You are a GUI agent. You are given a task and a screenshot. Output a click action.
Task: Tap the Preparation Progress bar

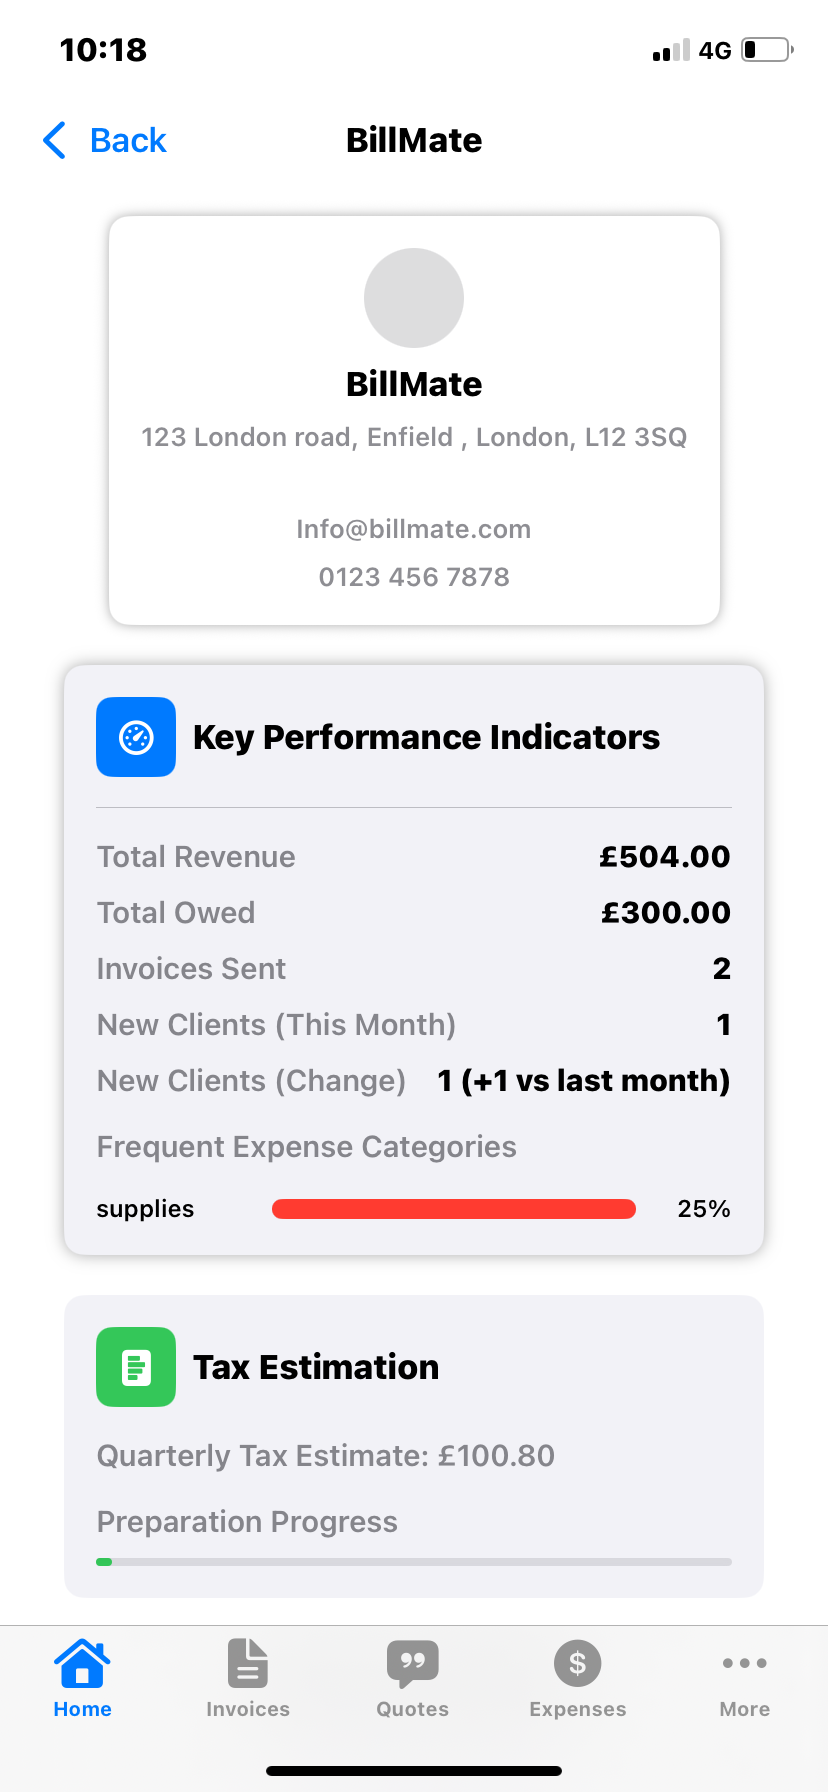click(x=414, y=1561)
